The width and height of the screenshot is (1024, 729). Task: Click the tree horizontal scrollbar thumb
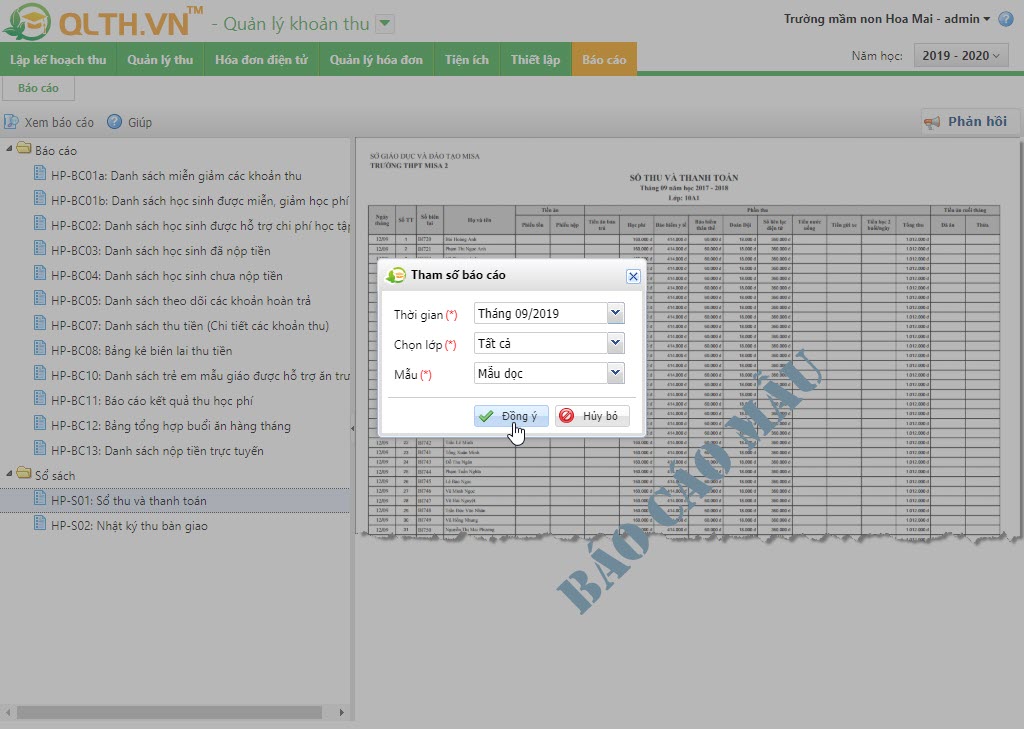pyautogui.click(x=169, y=712)
